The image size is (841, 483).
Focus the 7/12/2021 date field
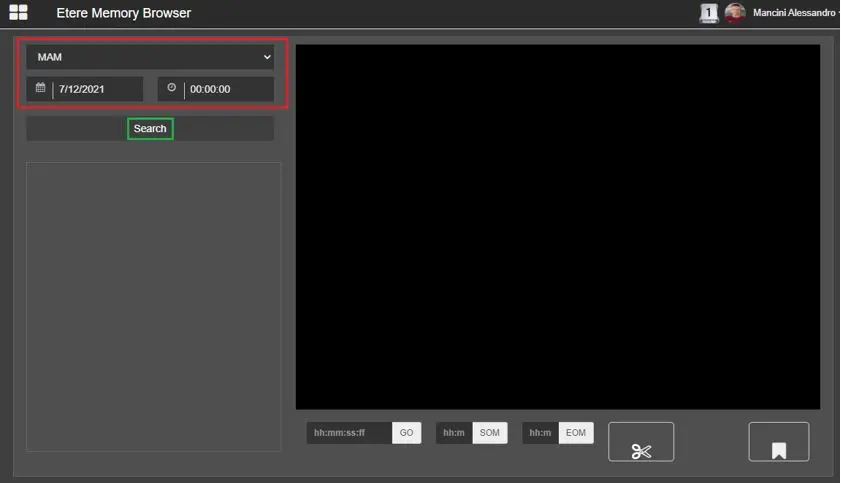coord(95,89)
